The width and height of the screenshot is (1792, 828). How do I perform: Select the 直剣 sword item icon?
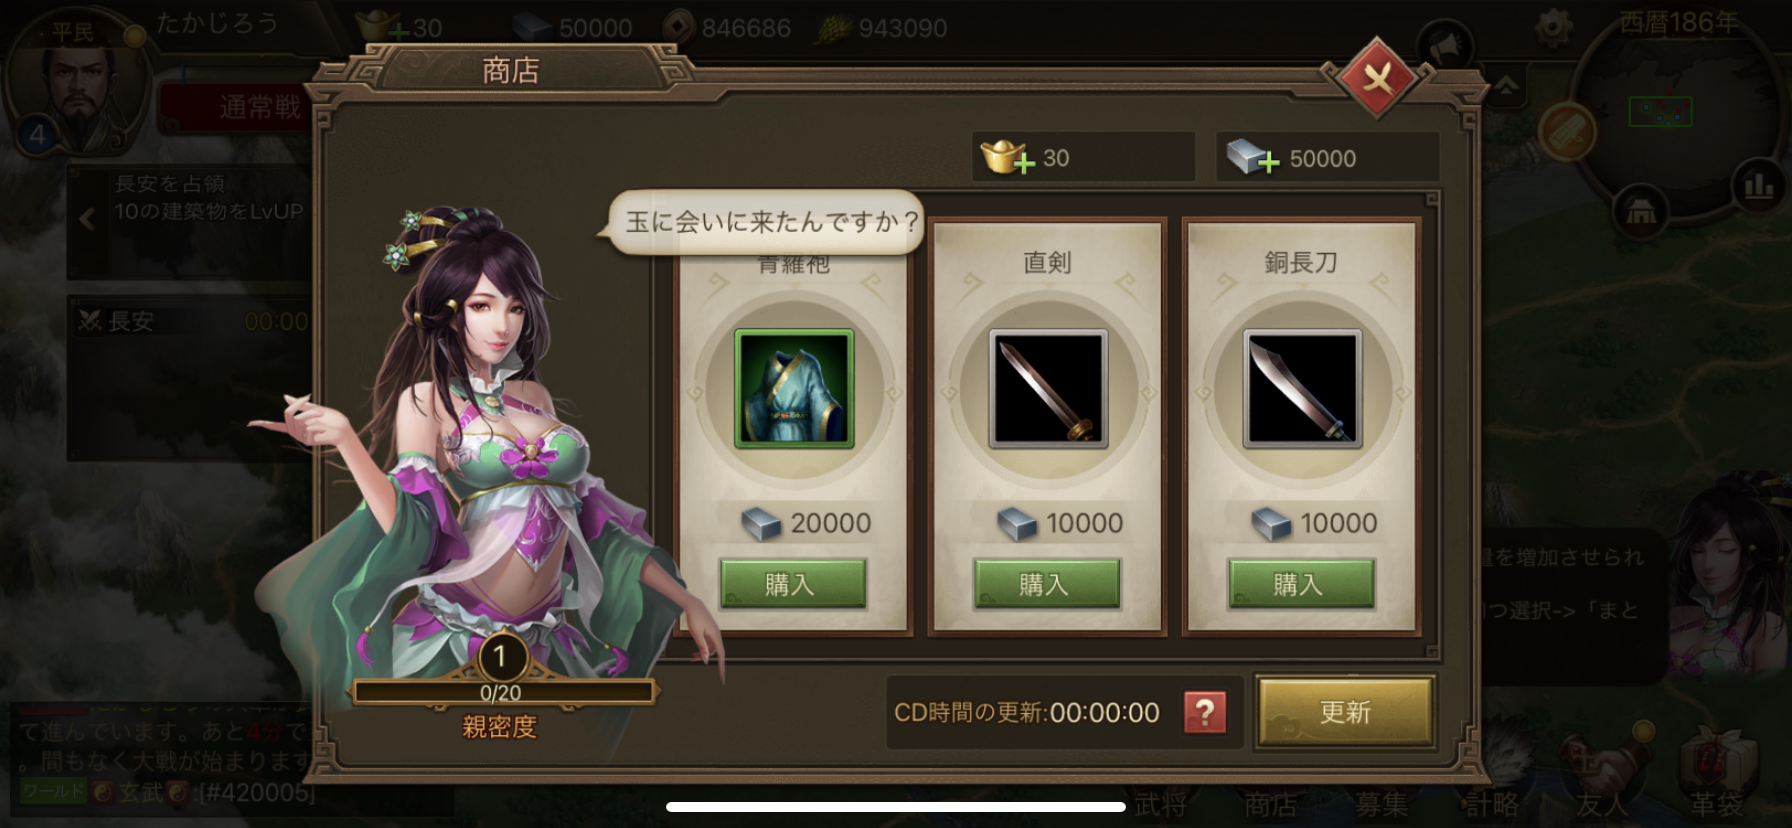[1048, 388]
